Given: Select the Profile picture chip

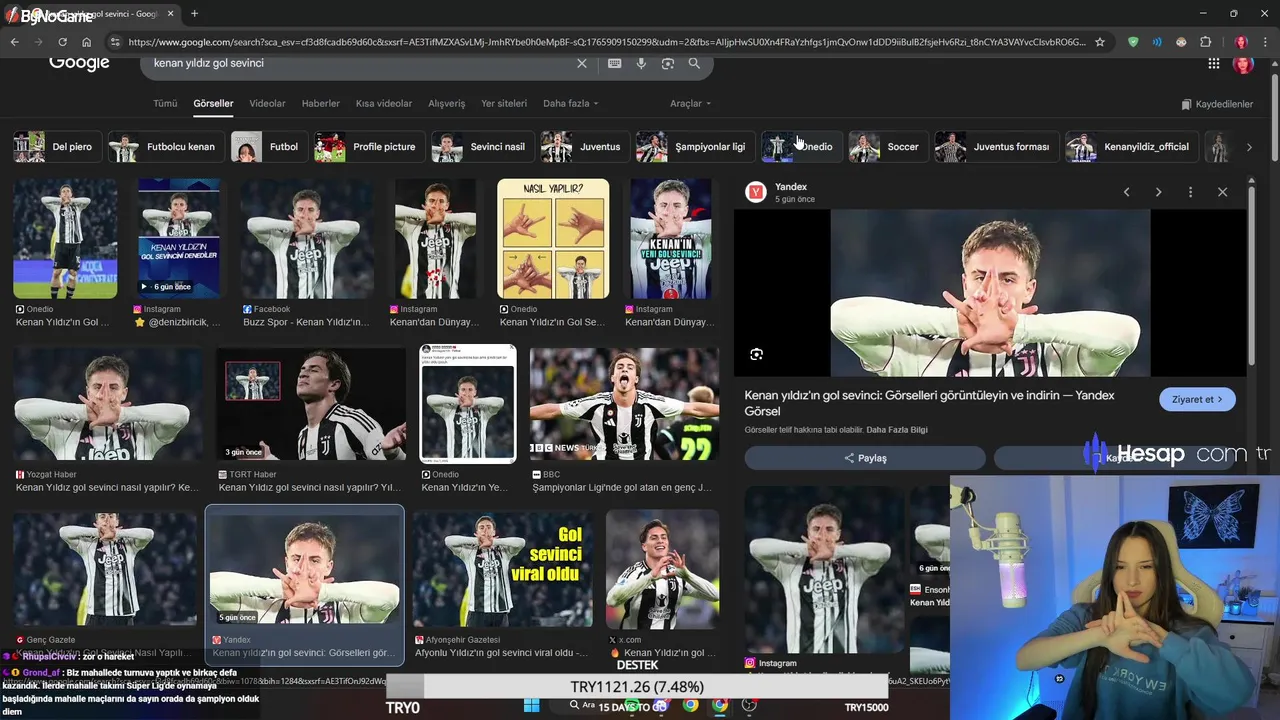Looking at the screenshot, I should point(369,147).
